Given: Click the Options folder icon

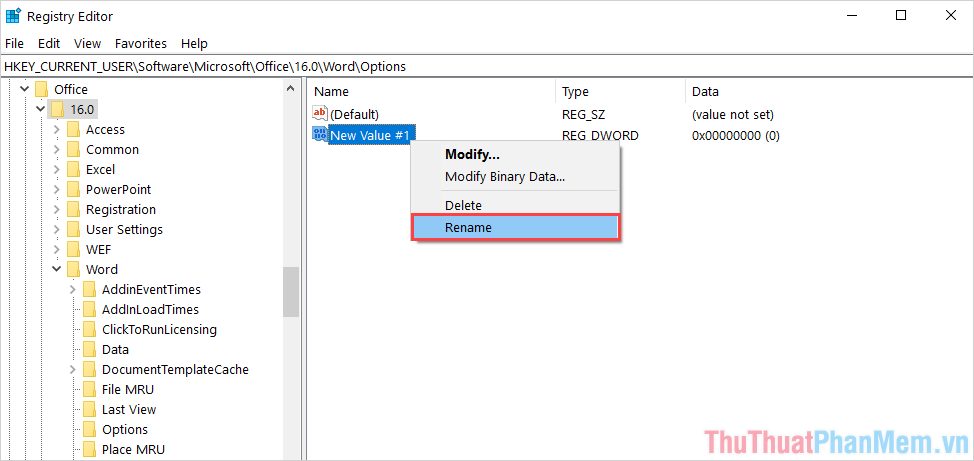Looking at the screenshot, I should pos(90,429).
